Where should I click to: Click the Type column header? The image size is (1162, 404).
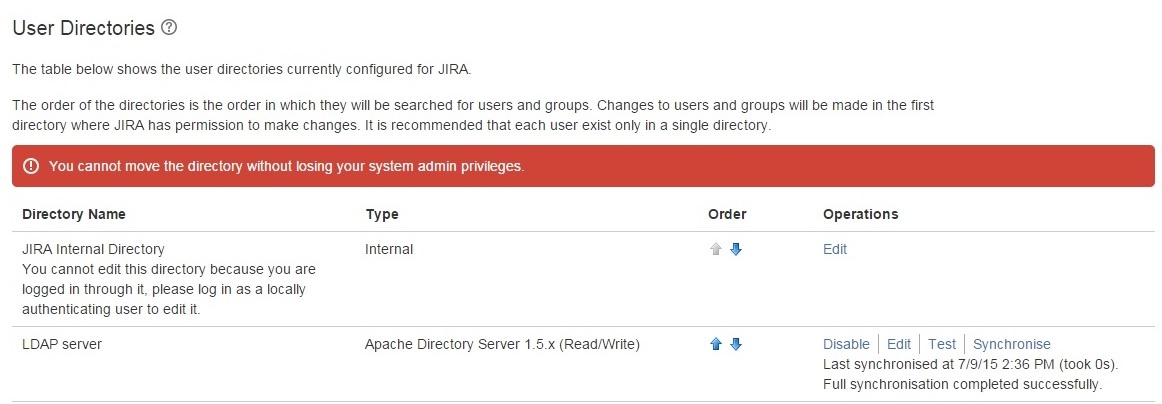(x=382, y=214)
